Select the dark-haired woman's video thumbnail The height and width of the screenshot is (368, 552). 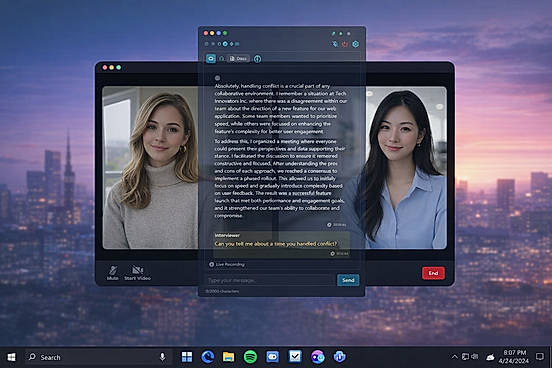coord(406,168)
